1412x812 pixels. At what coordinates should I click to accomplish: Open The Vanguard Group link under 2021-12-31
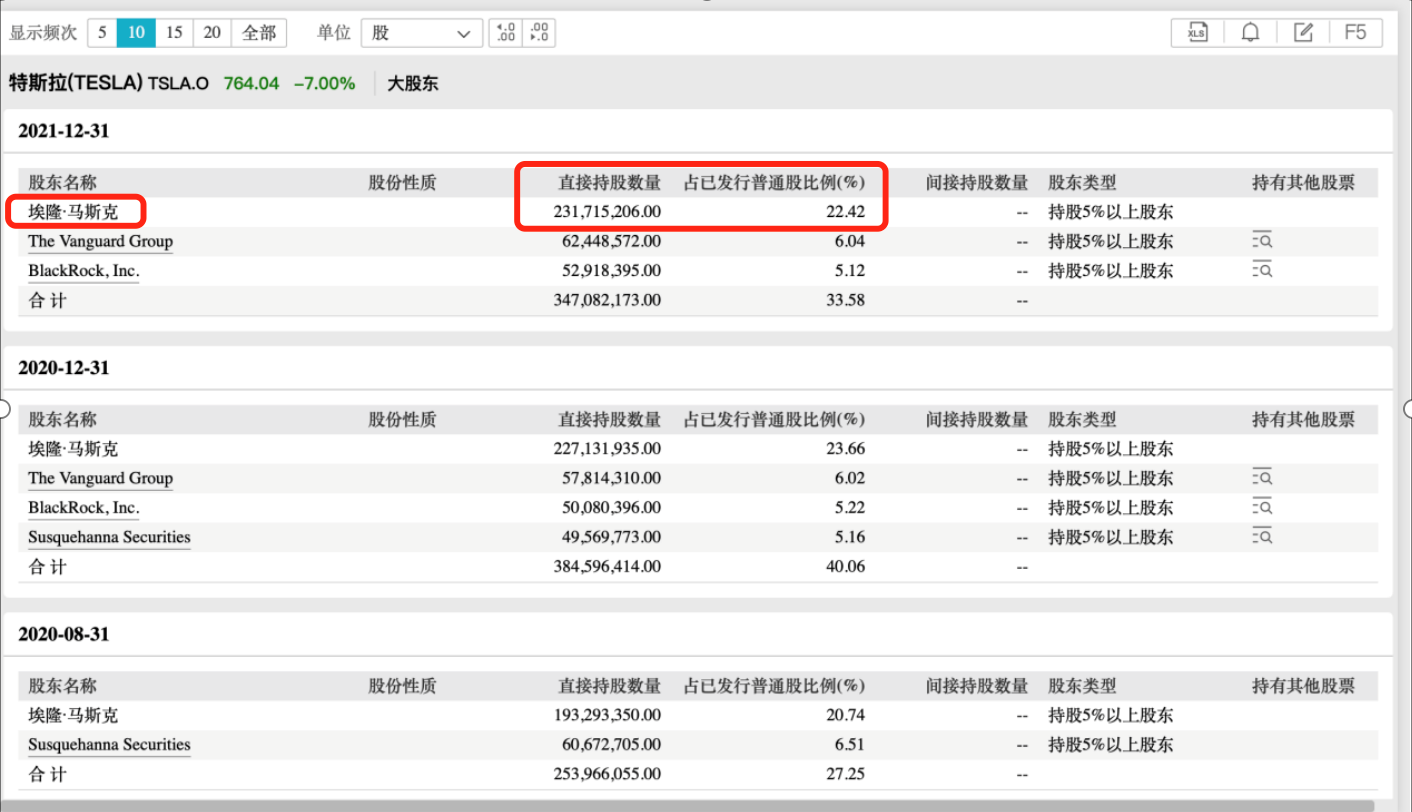click(x=100, y=241)
